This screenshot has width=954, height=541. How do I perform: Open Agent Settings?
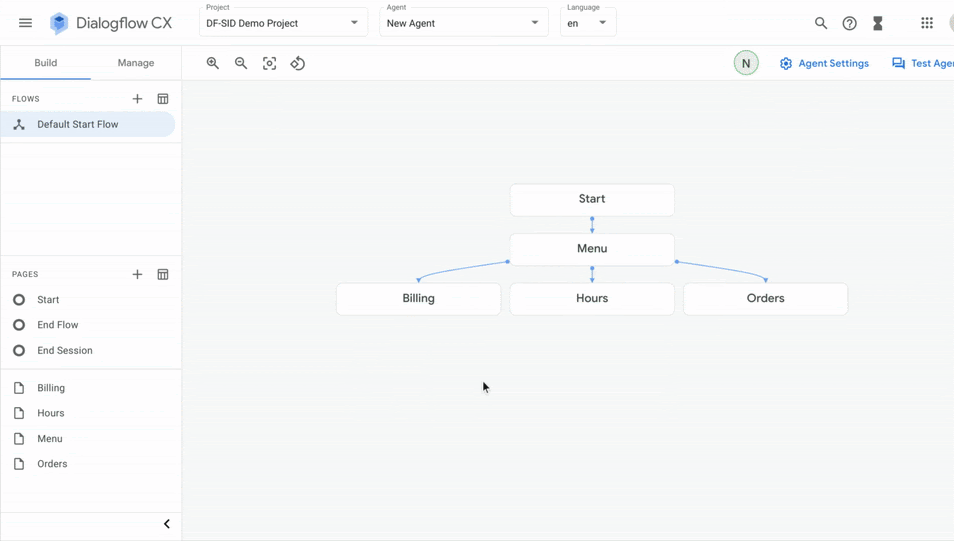click(x=824, y=63)
